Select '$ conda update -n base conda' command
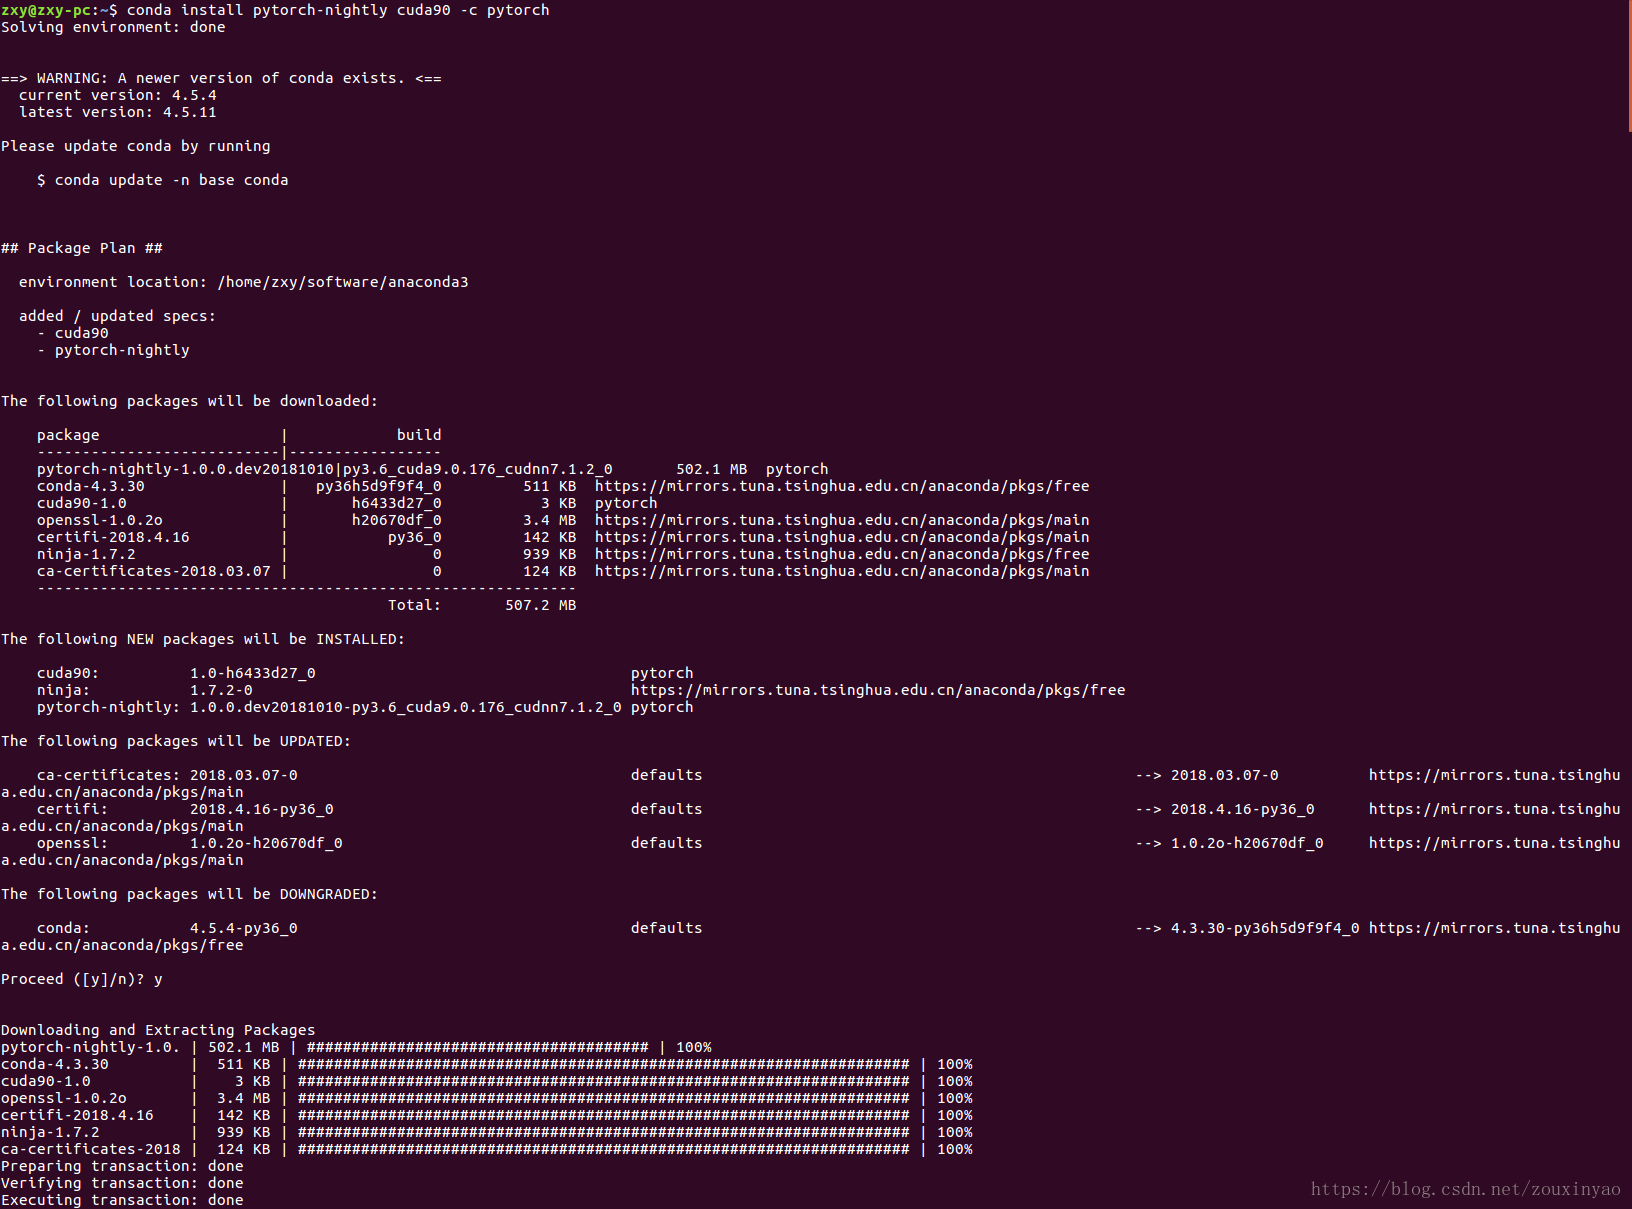This screenshot has width=1632, height=1209. [163, 180]
